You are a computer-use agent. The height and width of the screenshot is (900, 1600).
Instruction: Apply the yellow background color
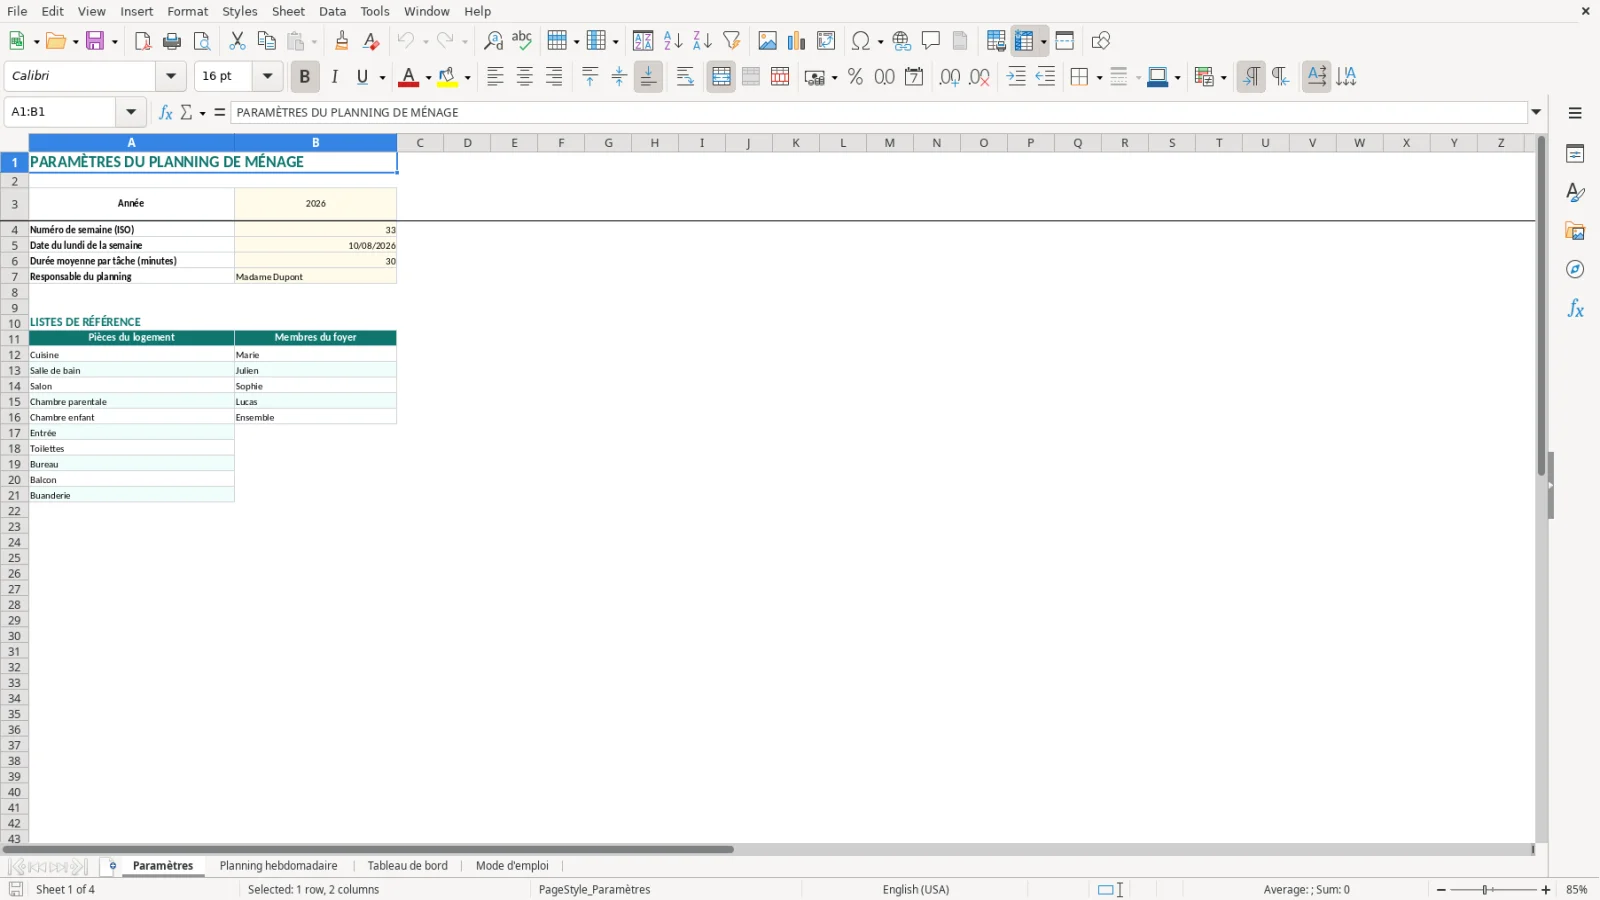447,77
